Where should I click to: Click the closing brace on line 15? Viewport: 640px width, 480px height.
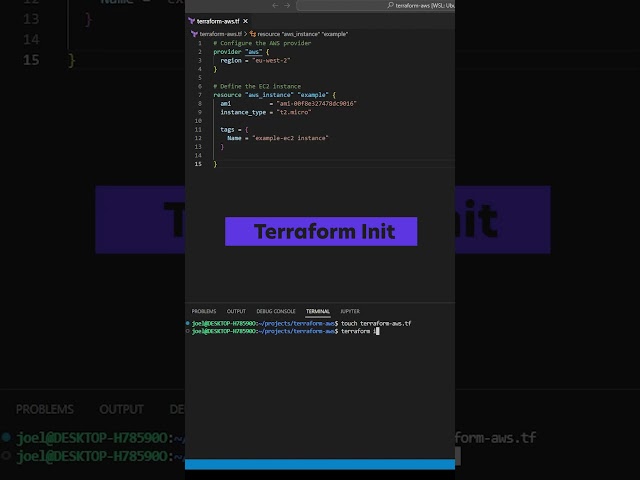pyautogui.click(x=215, y=164)
